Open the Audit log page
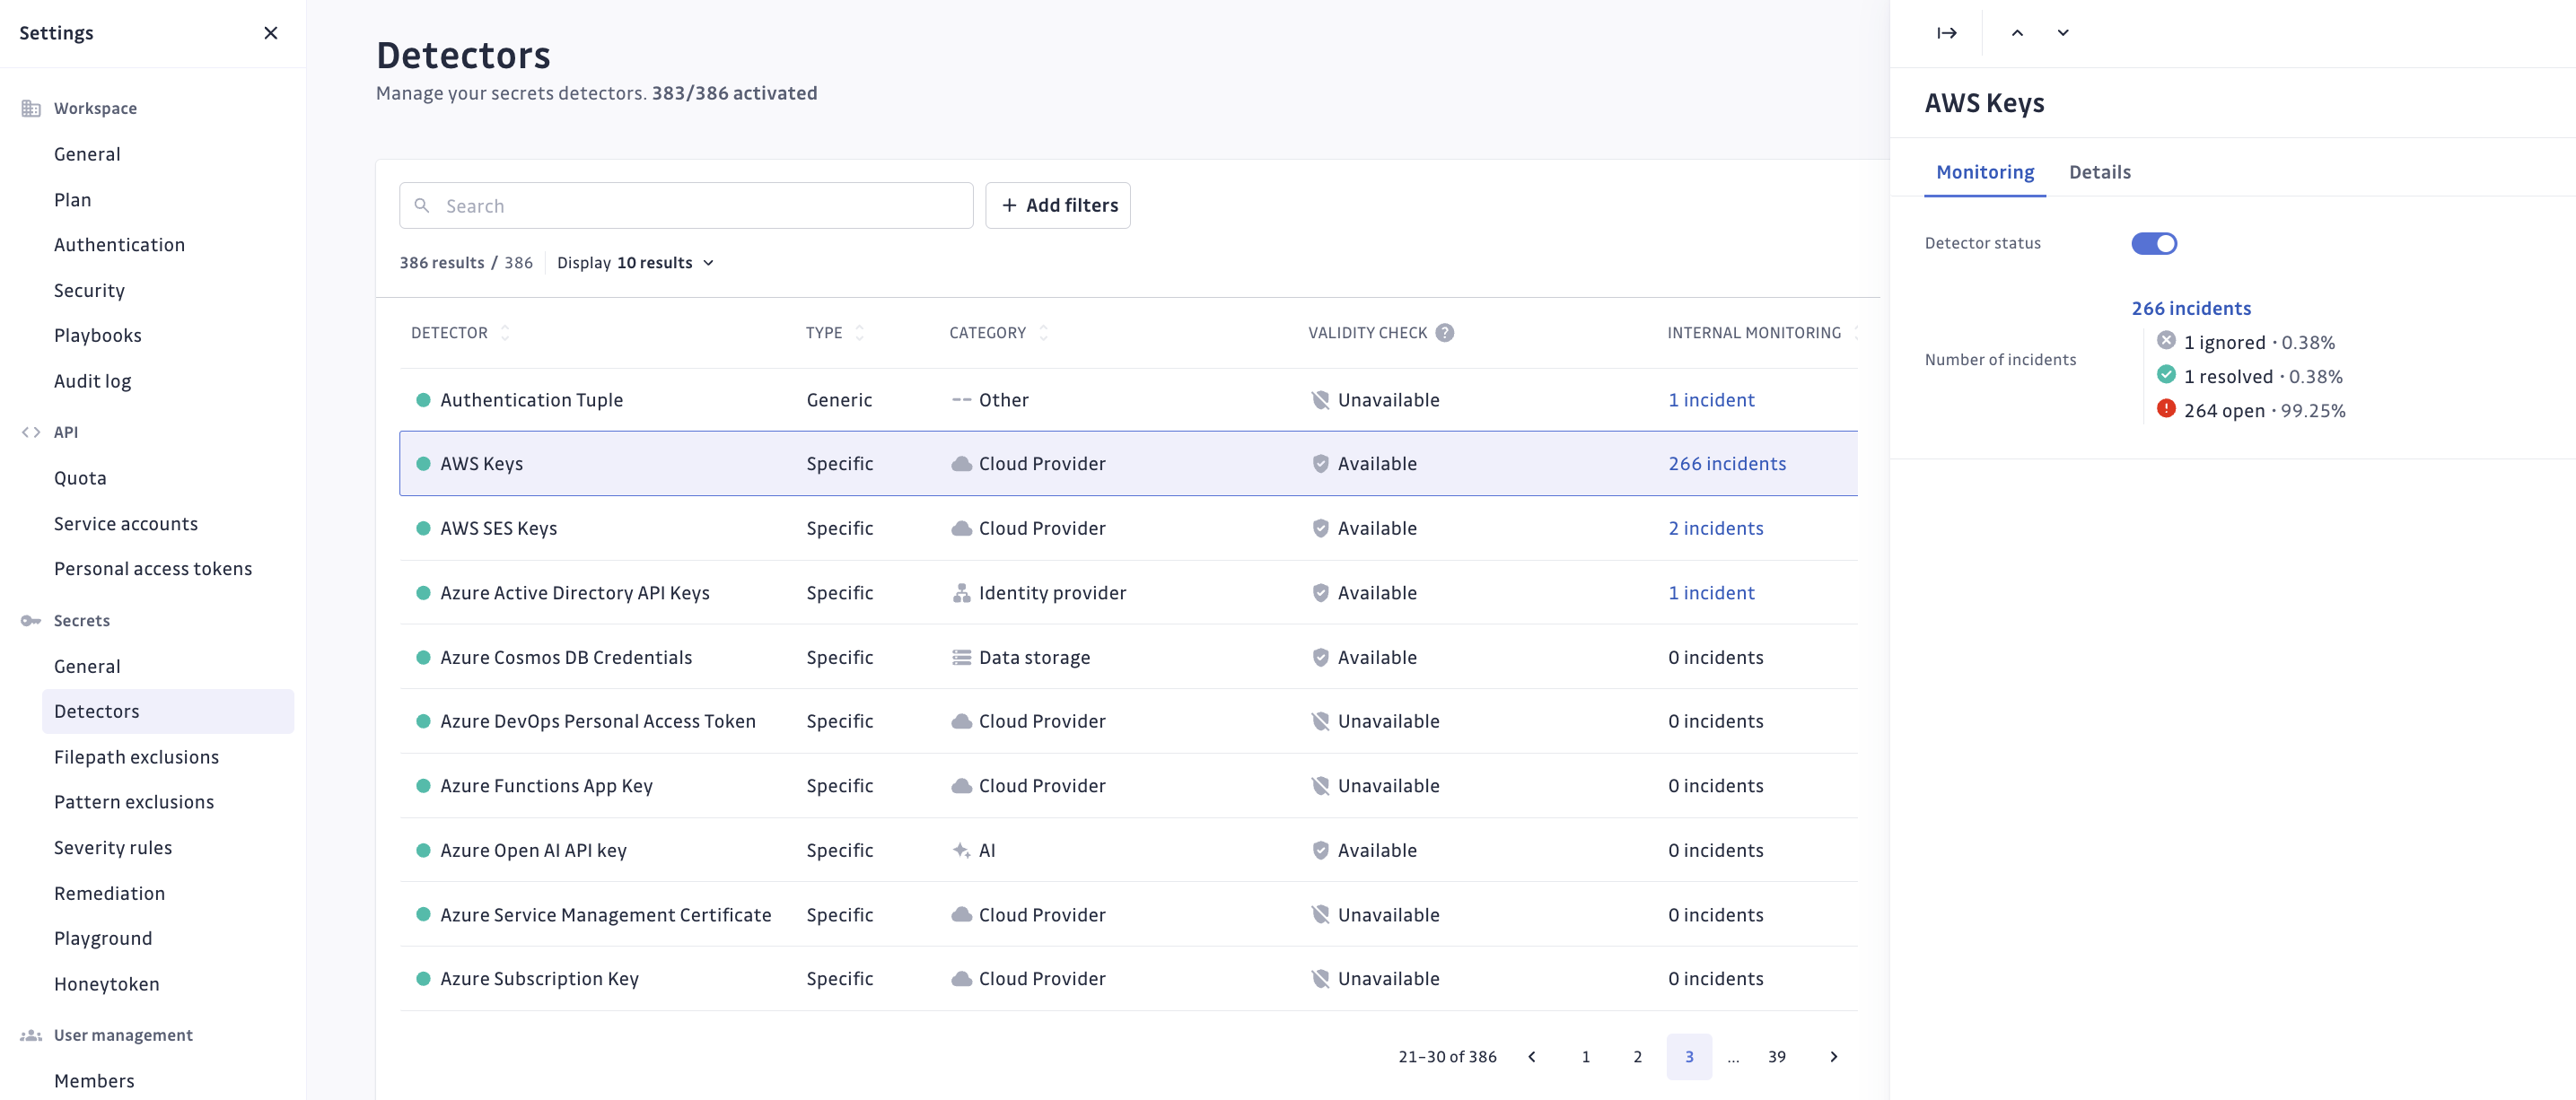The height and width of the screenshot is (1100, 2576). (x=92, y=381)
